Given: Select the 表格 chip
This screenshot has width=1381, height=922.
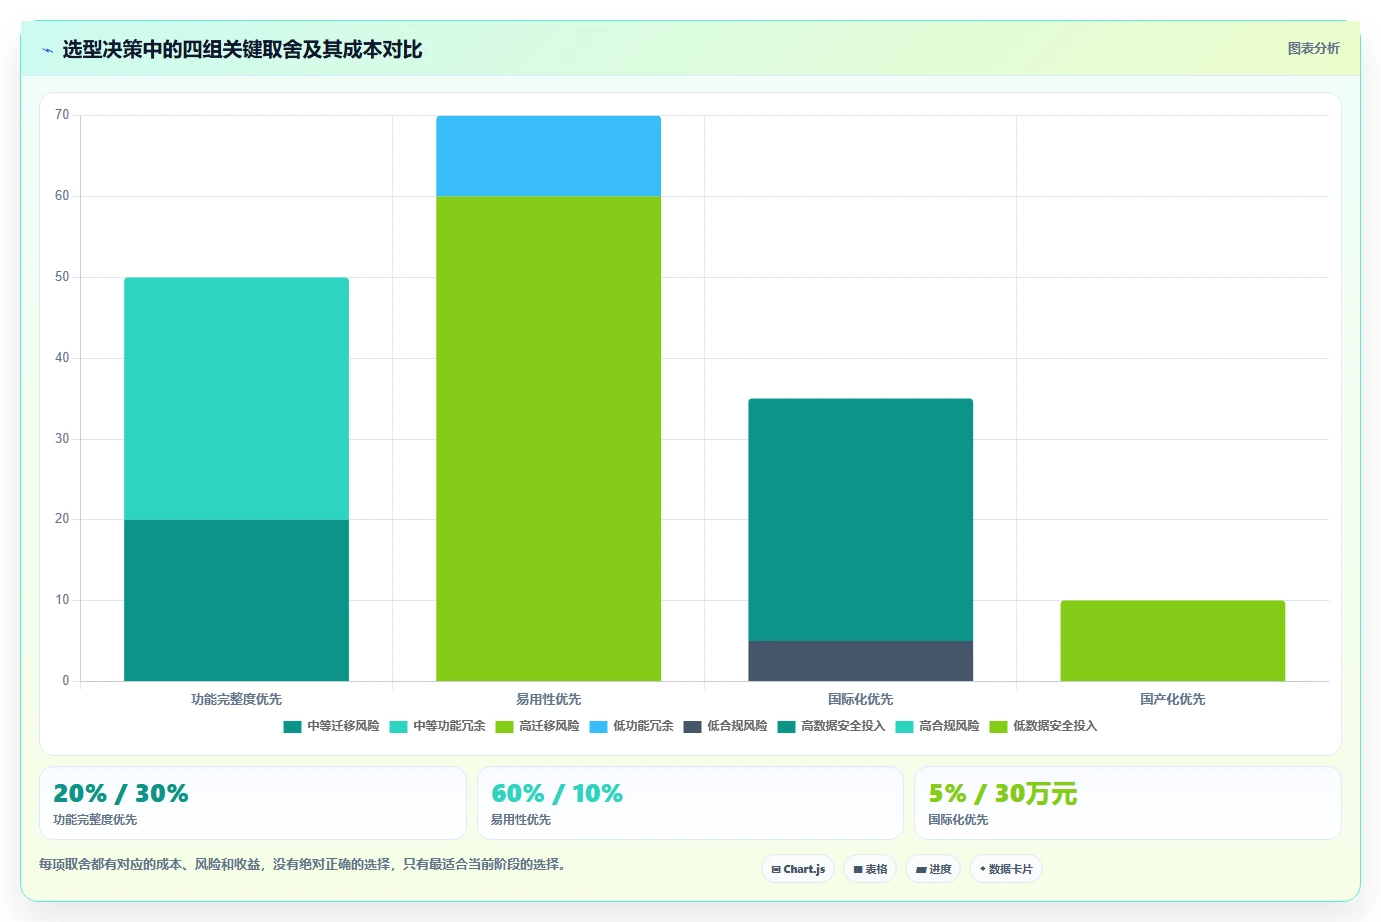Looking at the screenshot, I should tap(870, 869).
